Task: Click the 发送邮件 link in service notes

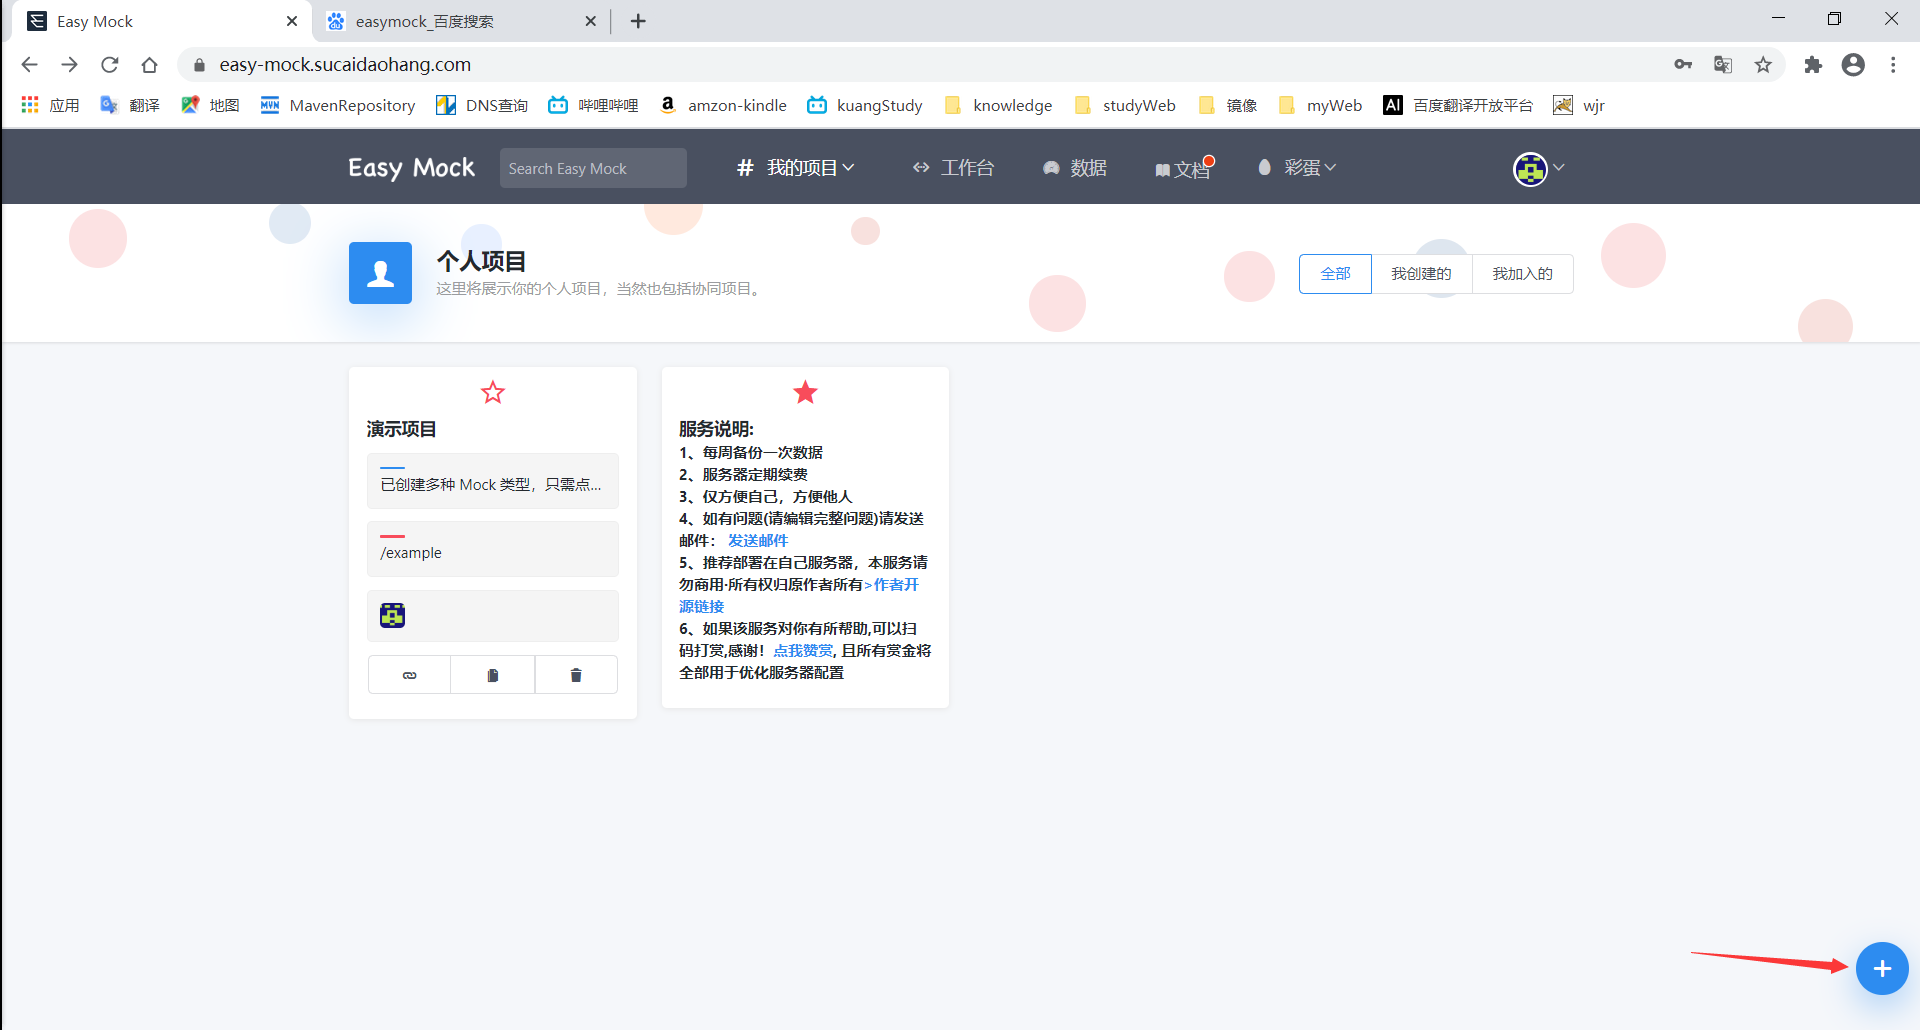Action: coord(757,540)
